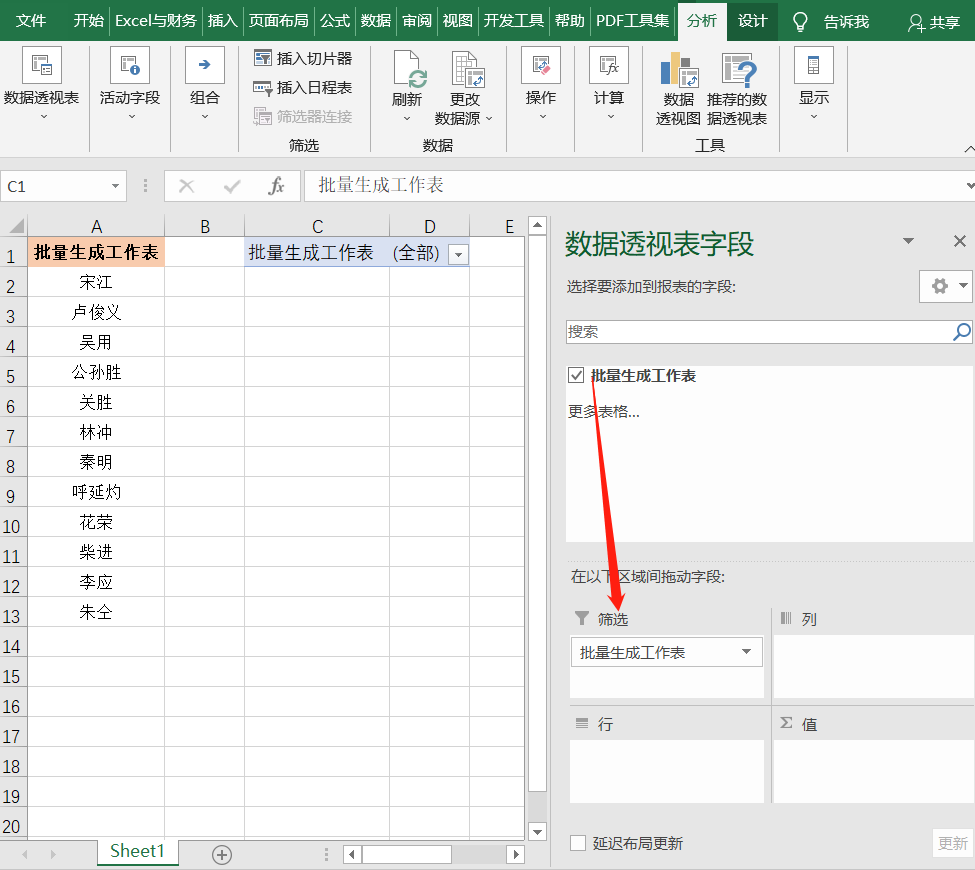The image size is (975, 870).
Task: Close the 数据透视表字段 pane
Action: (959, 241)
